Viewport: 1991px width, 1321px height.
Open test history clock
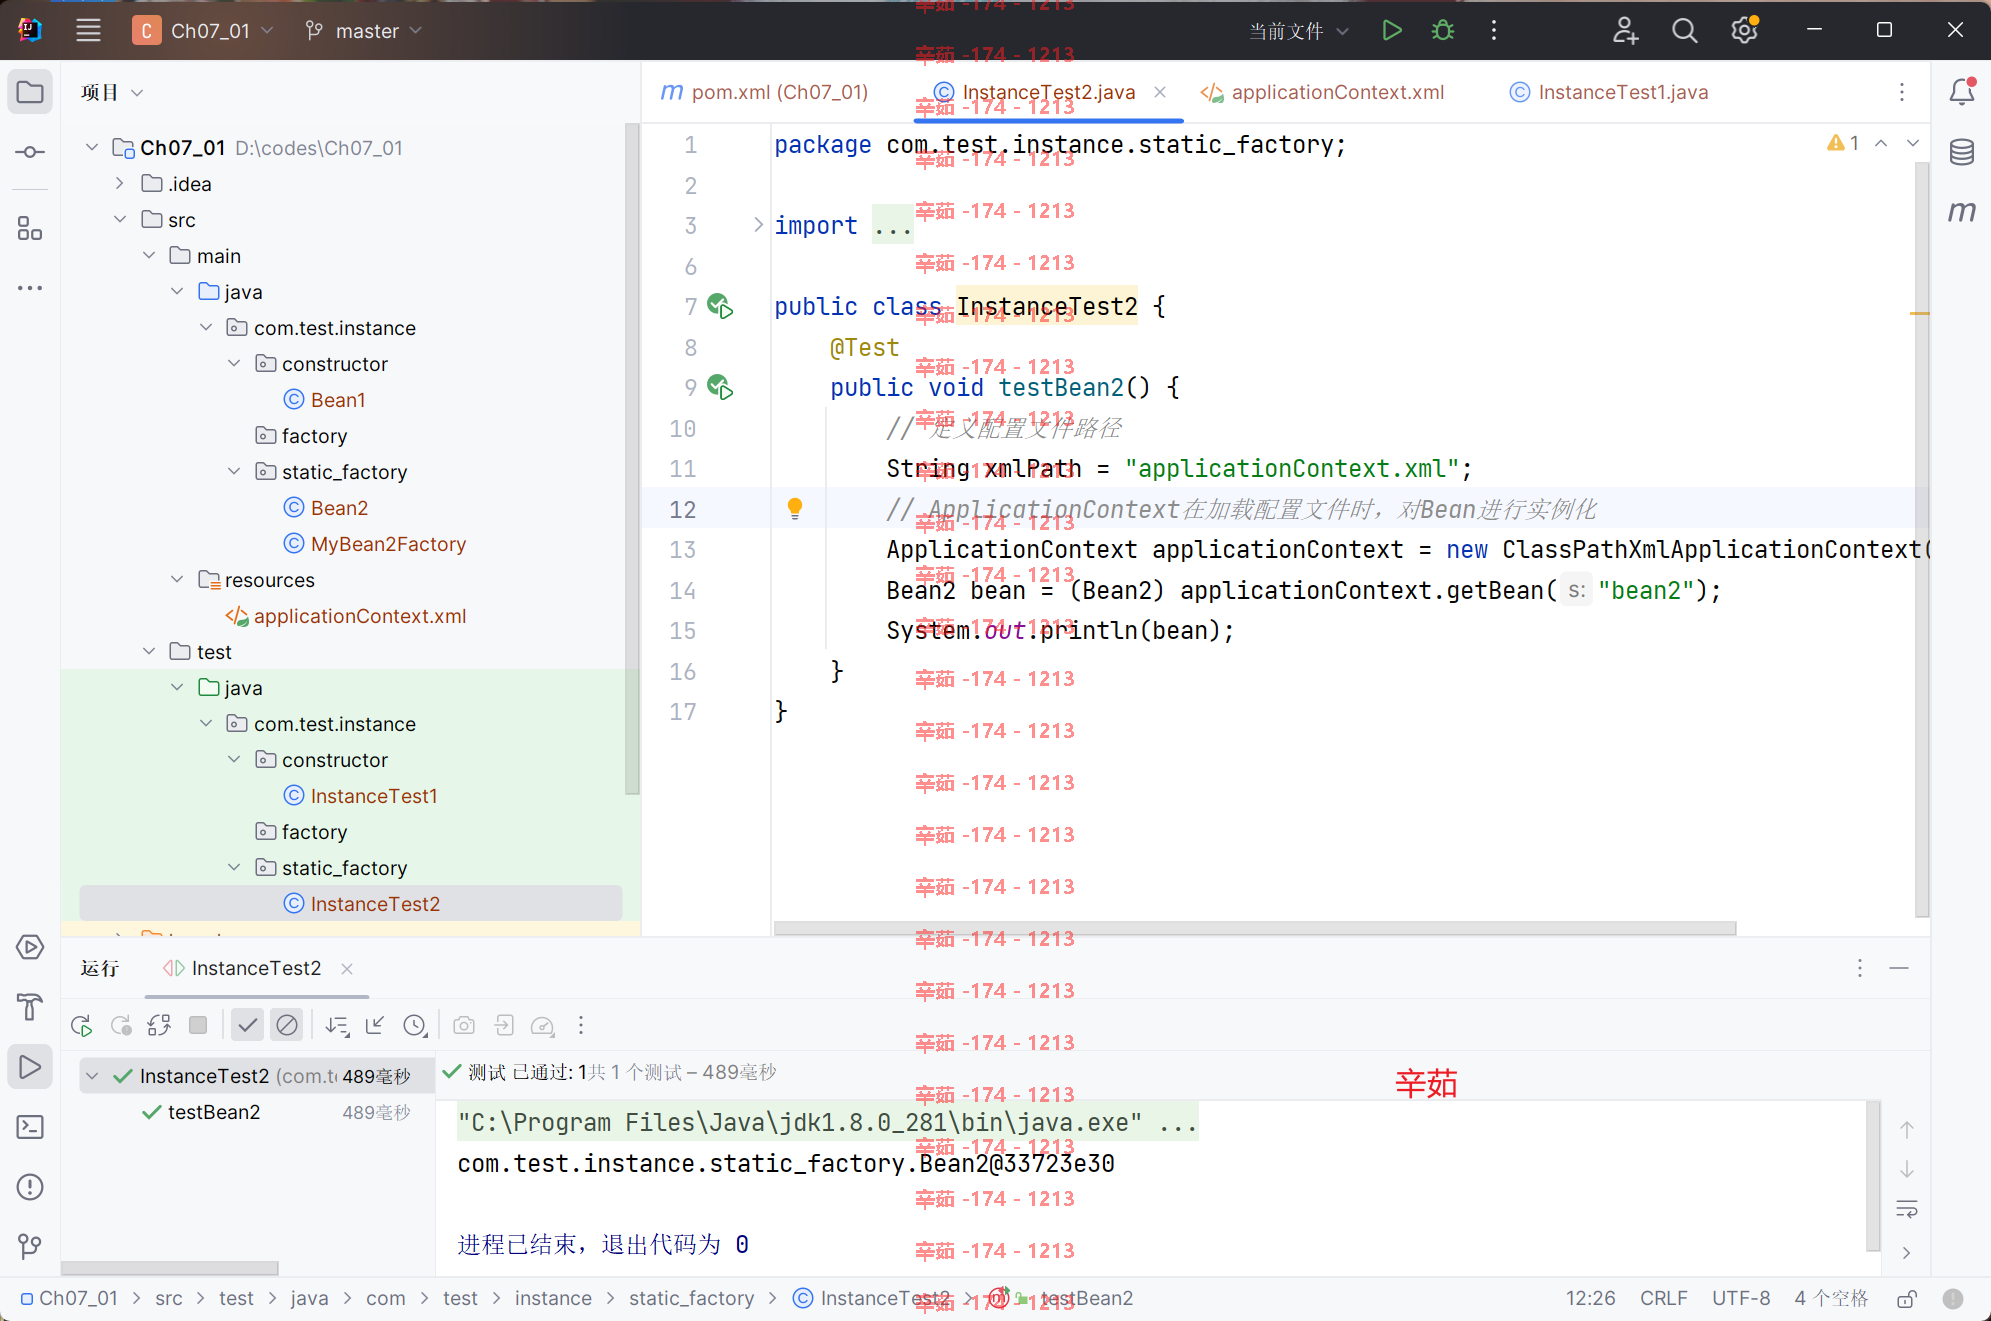pos(415,1025)
